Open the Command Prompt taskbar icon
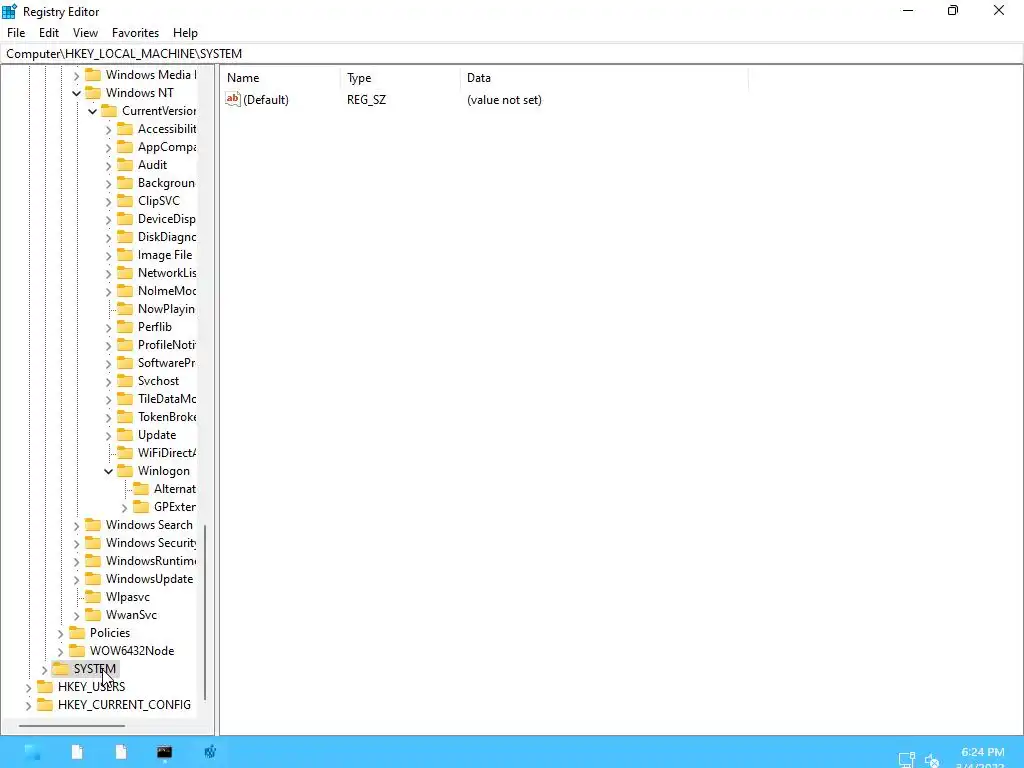The height and width of the screenshot is (768, 1024). pos(165,752)
